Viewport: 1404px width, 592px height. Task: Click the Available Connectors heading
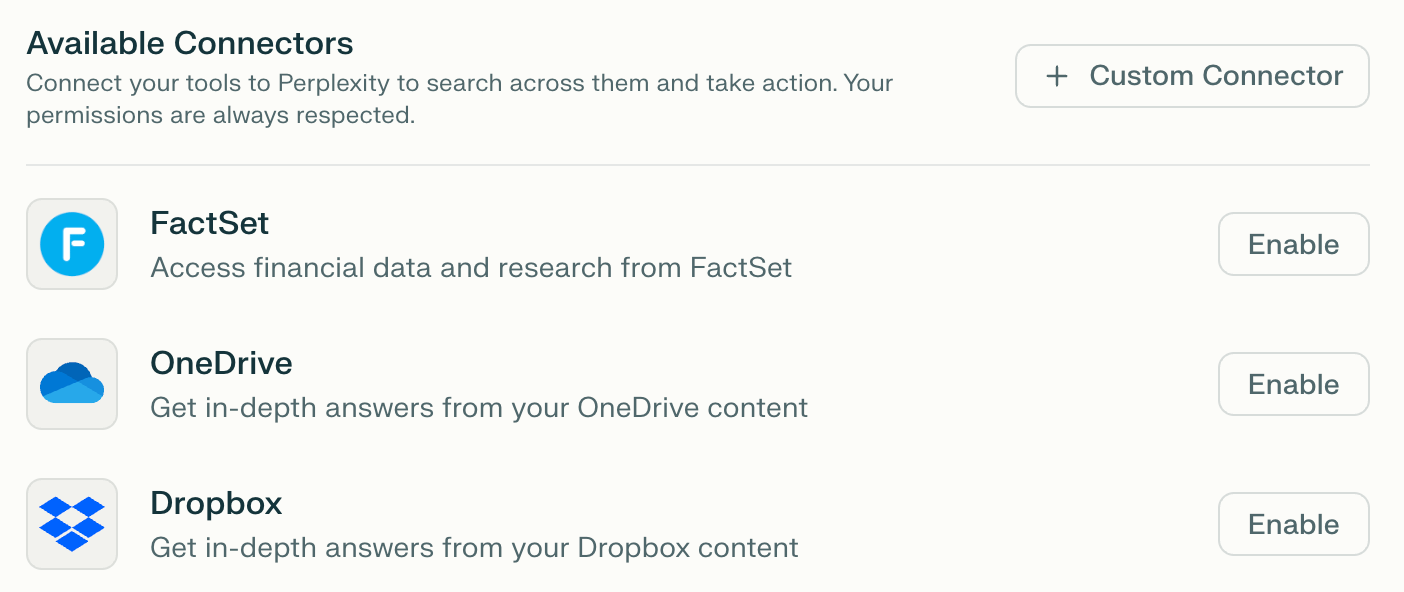[190, 43]
